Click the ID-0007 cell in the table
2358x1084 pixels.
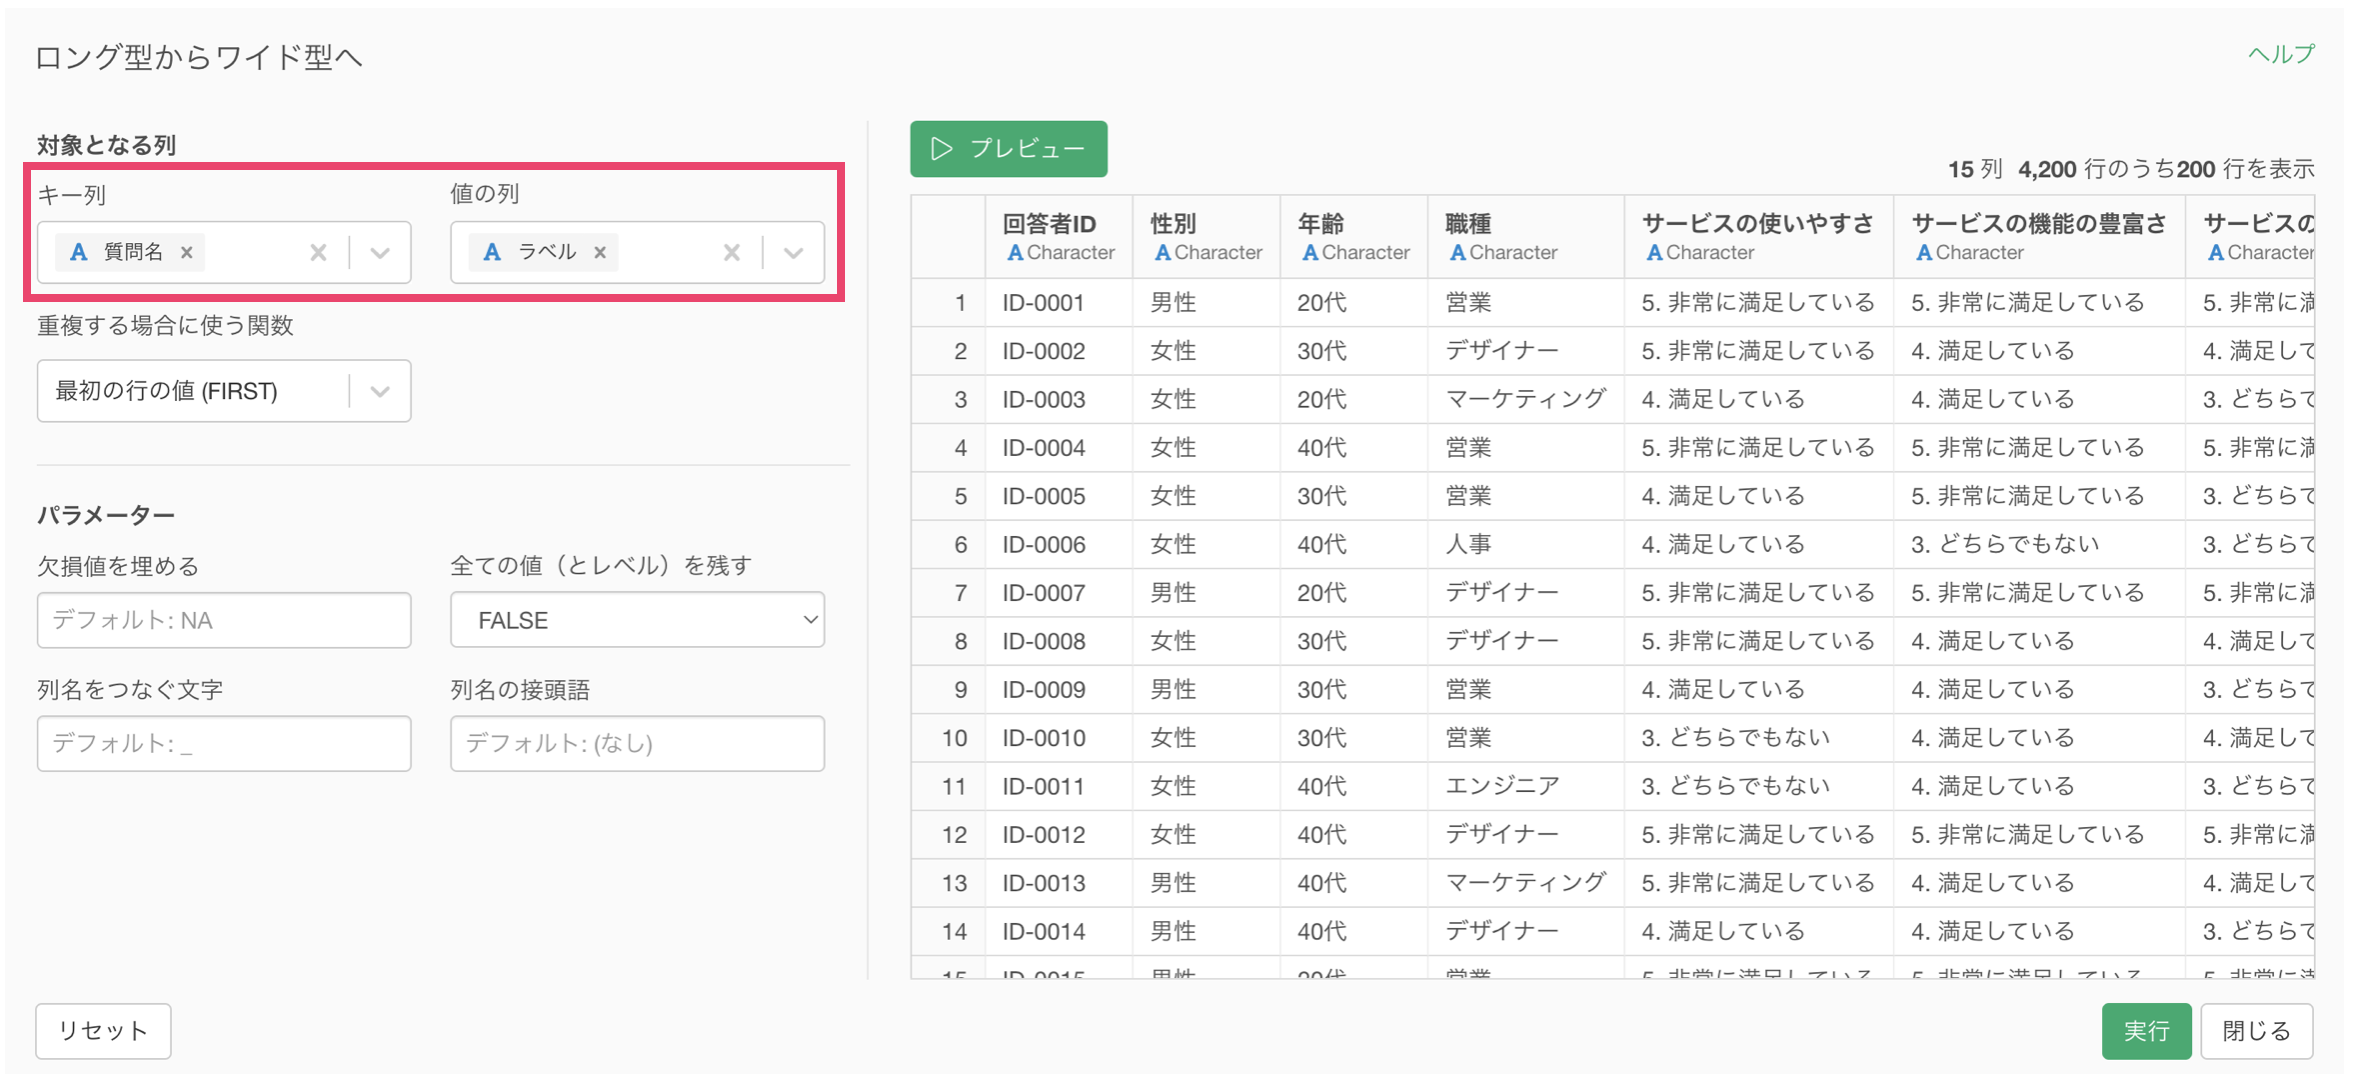pos(1044,593)
